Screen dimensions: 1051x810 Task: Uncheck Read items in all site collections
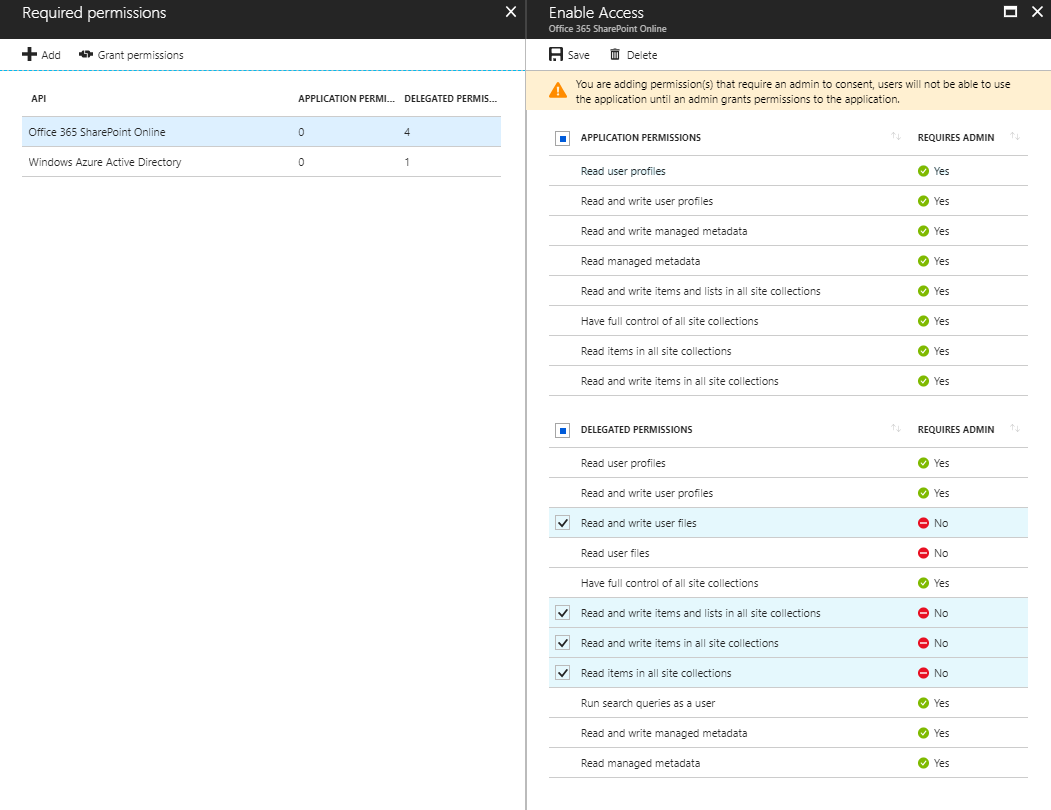tap(562, 673)
